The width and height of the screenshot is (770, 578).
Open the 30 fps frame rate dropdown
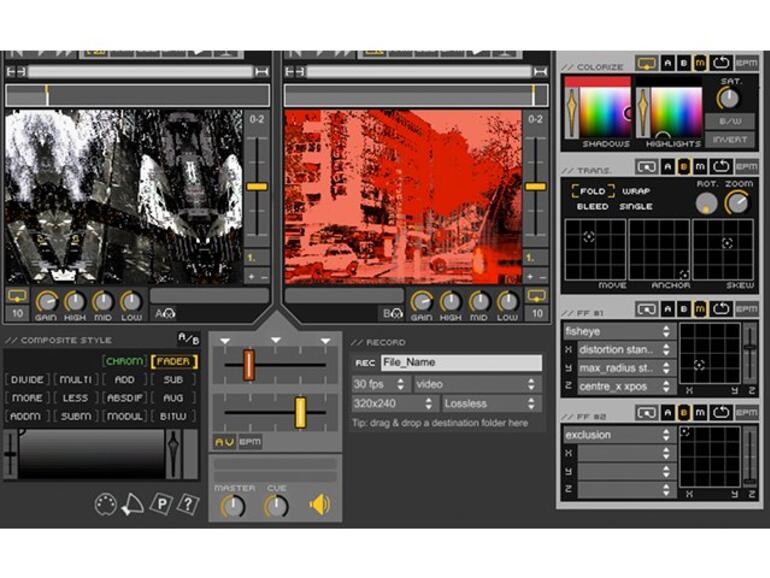pyautogui.click(x=380, y=384)
